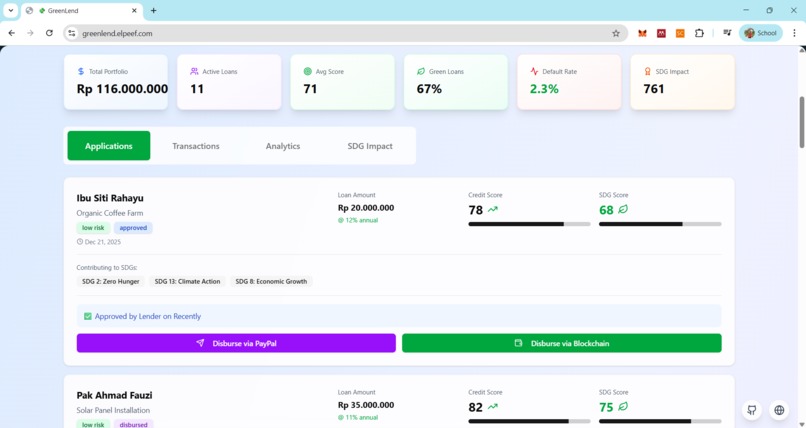Open the tab search dropdown arrow
This screenshot has width=806, height=428.
click(x=10, y=10)
